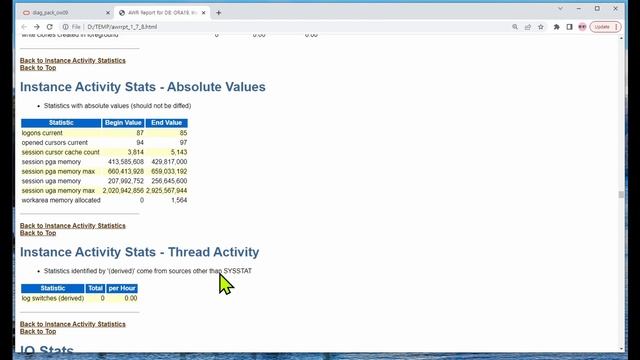Open a new browser tab
640x360 pixels.
tap(218, 13)
